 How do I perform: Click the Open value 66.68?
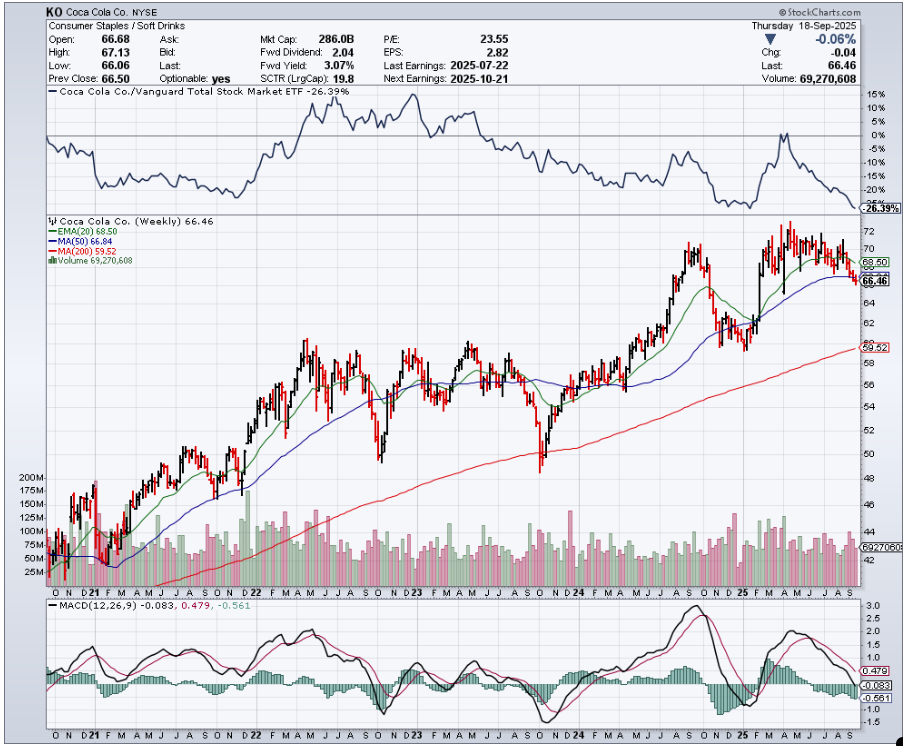115,39
